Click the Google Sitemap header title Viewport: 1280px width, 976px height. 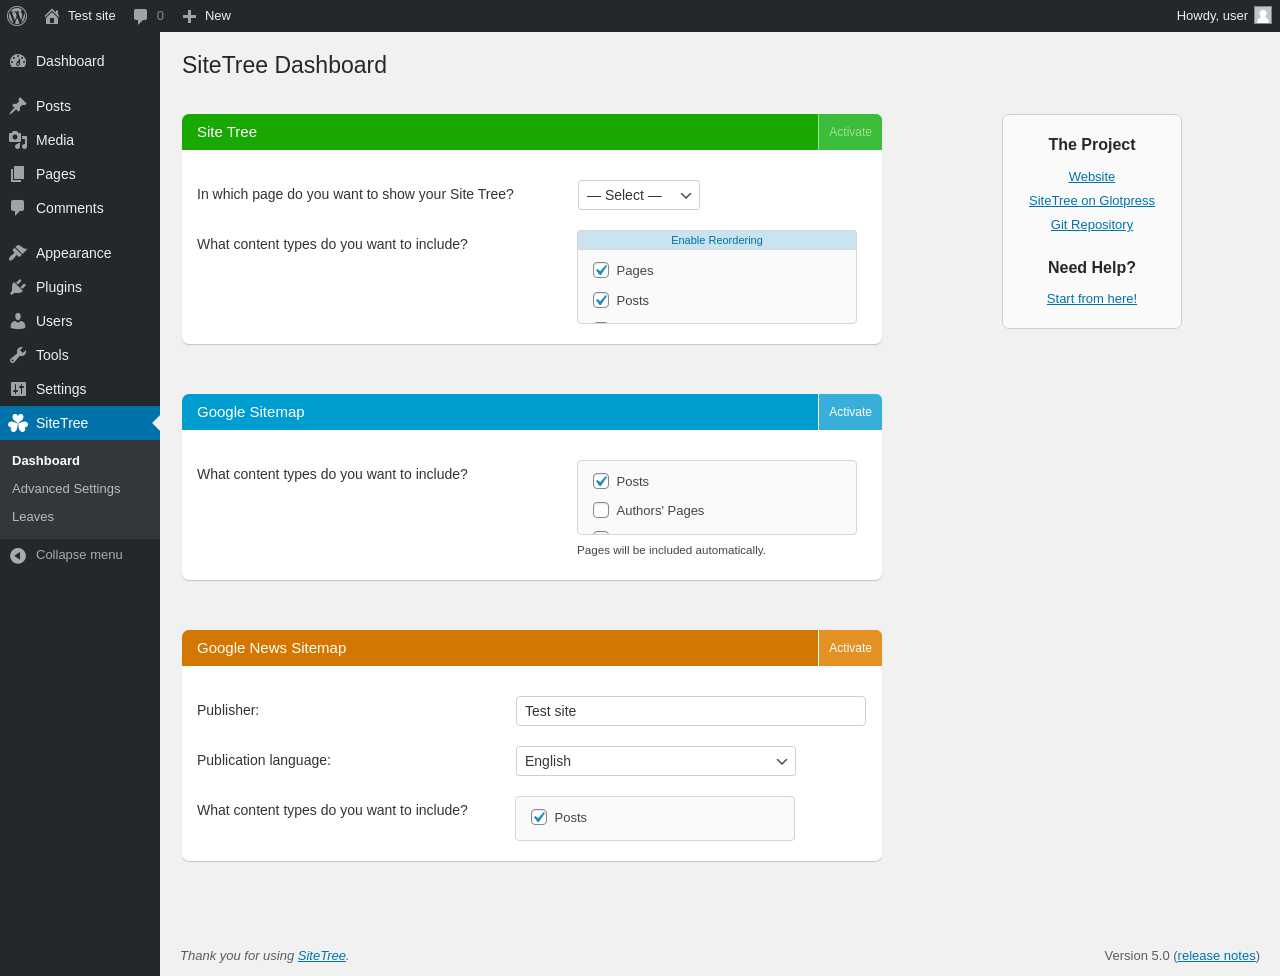251,412
